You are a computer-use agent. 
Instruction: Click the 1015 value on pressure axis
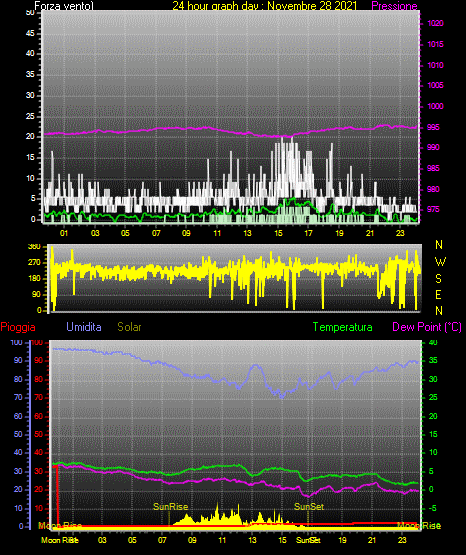click(x=435, y=44)
